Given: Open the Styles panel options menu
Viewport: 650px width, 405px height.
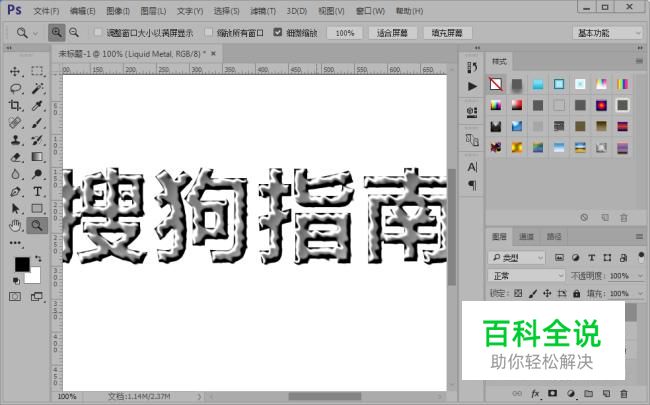Looking at the screenshot, I should tap(639, 61).
